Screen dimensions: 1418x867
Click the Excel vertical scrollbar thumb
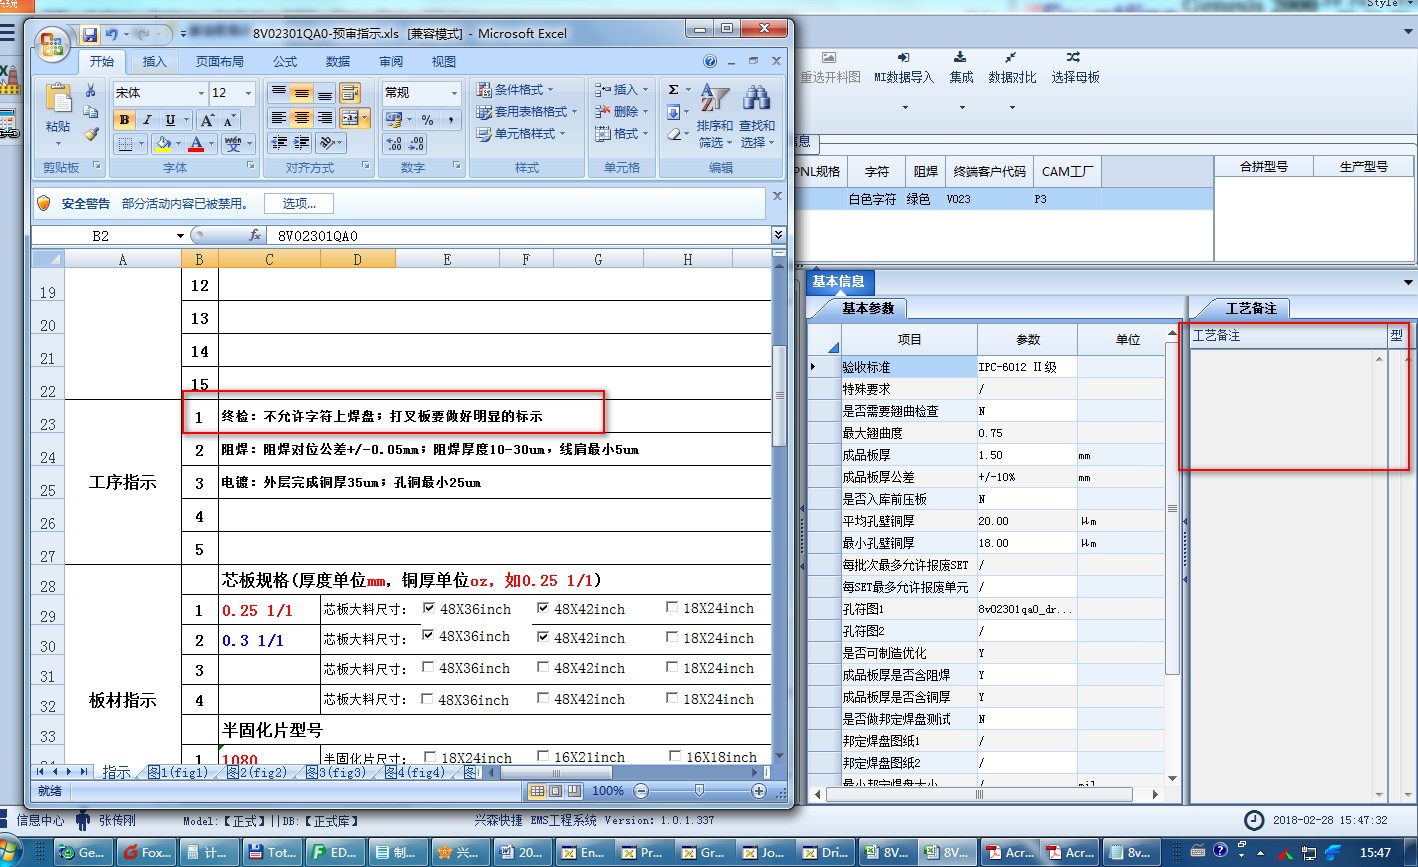(x=780, y=395)
